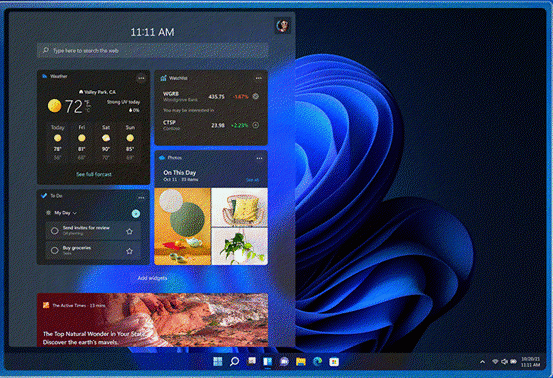The width and height of the screenshot is (553, 378).
Task: Open File Explorer from the taskbar
Action: [300, 361]
